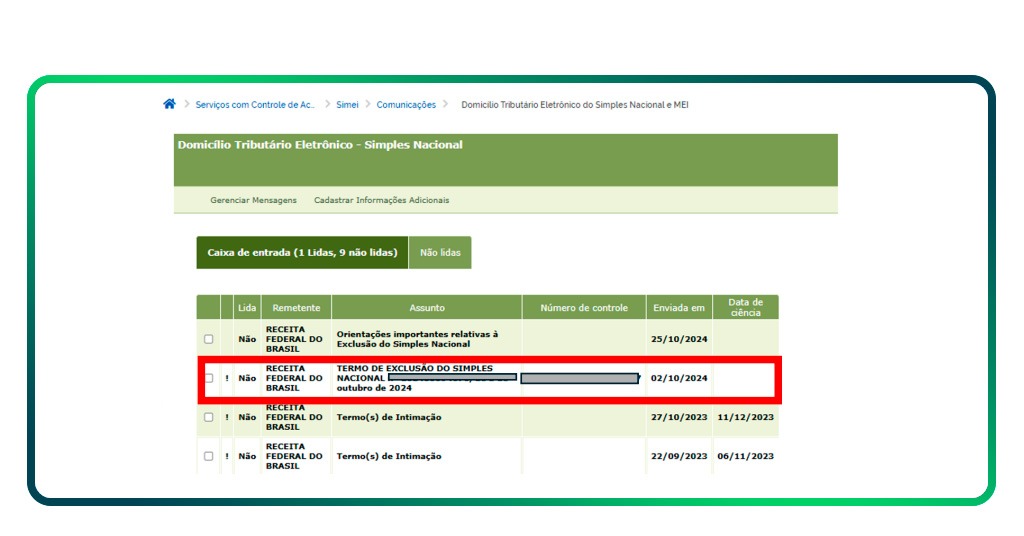1024x536 pixels.
Task: Select the Caixa de entrada tab
Action: point(301,253)
